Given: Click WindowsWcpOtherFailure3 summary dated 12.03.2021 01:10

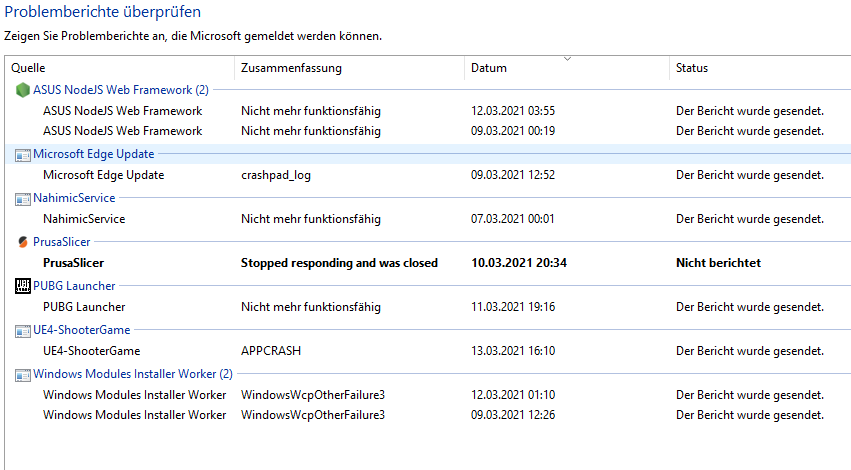Looking at the screenshot, I should click(313, 395).
